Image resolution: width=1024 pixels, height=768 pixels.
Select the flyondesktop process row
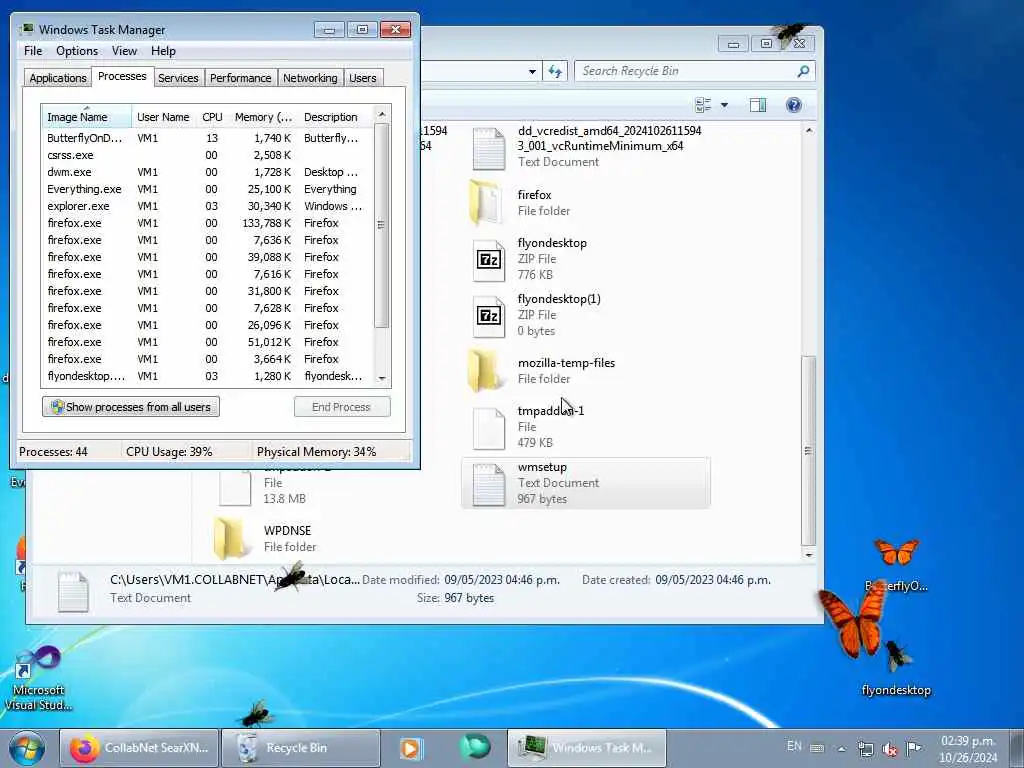206,376
